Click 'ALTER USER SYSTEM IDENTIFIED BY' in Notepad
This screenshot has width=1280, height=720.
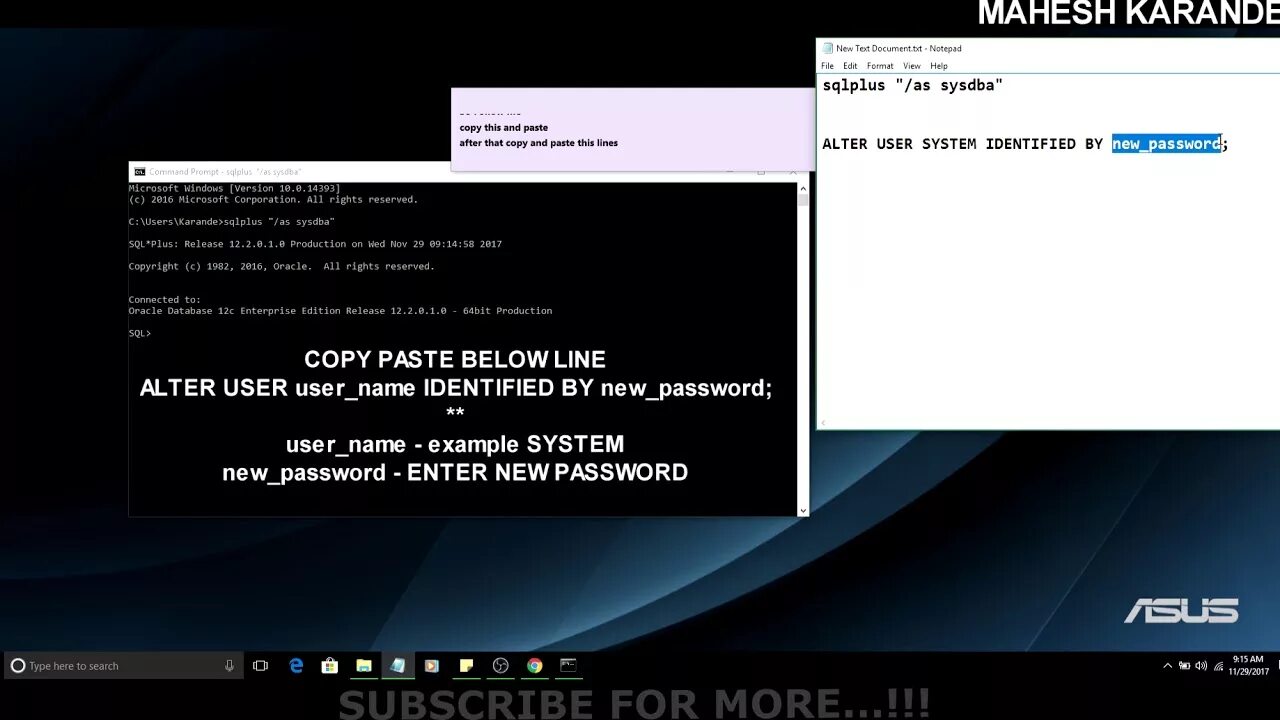[962, 144]
